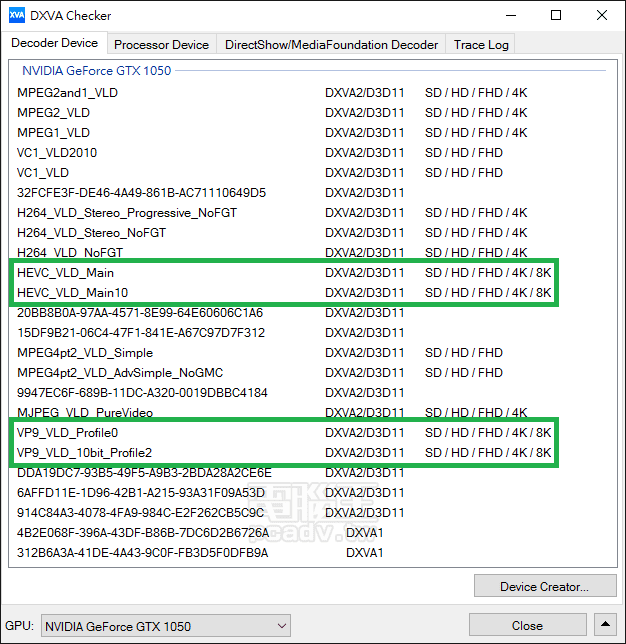Select the 6AFFD11E-1D96-42B1-A215-93A31F09A53D row
This screenshot has height=644, width=626.
313,492
